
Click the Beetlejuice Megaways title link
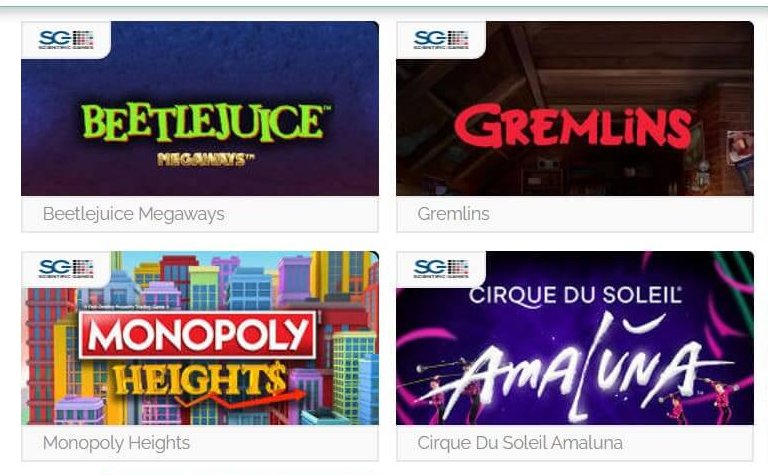pos(133,214)
